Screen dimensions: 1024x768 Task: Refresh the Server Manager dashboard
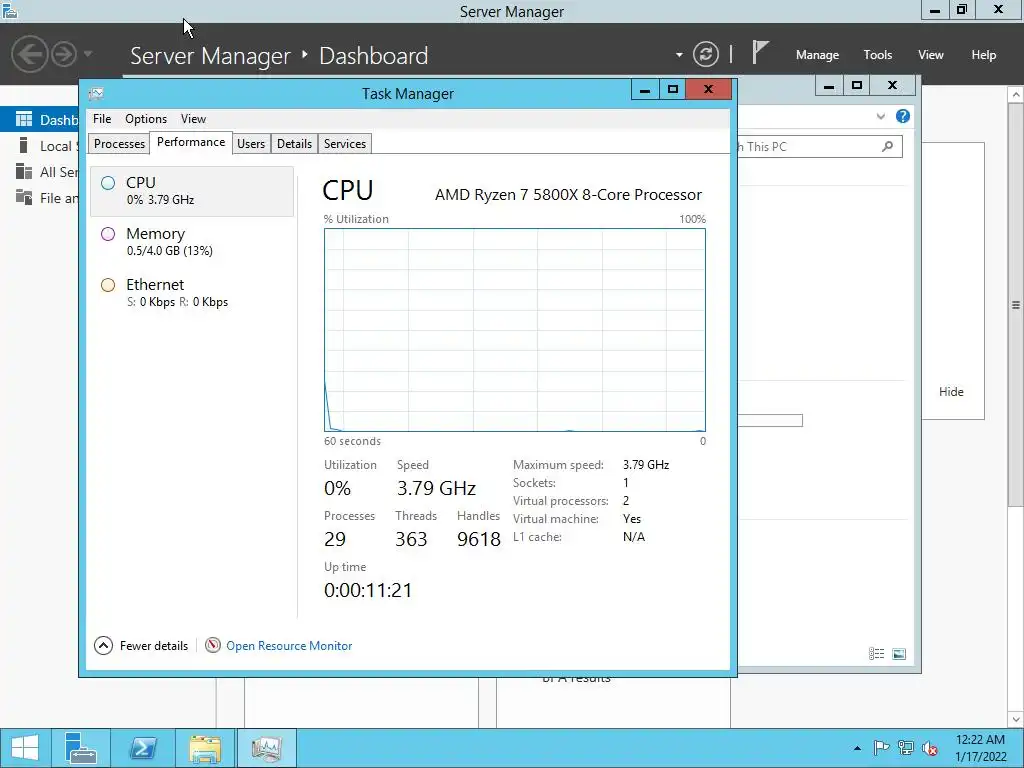(x=705, y=54)
